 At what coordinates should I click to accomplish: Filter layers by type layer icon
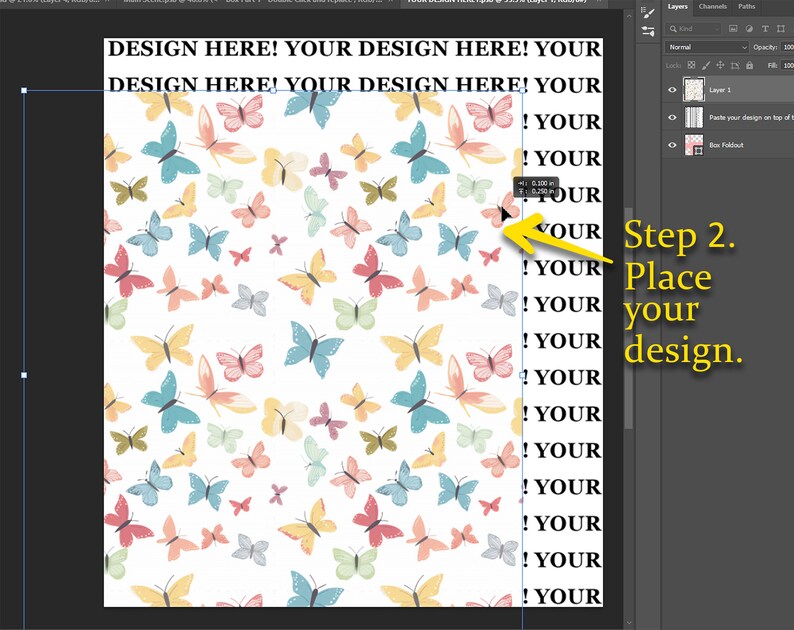pos(765,29)
